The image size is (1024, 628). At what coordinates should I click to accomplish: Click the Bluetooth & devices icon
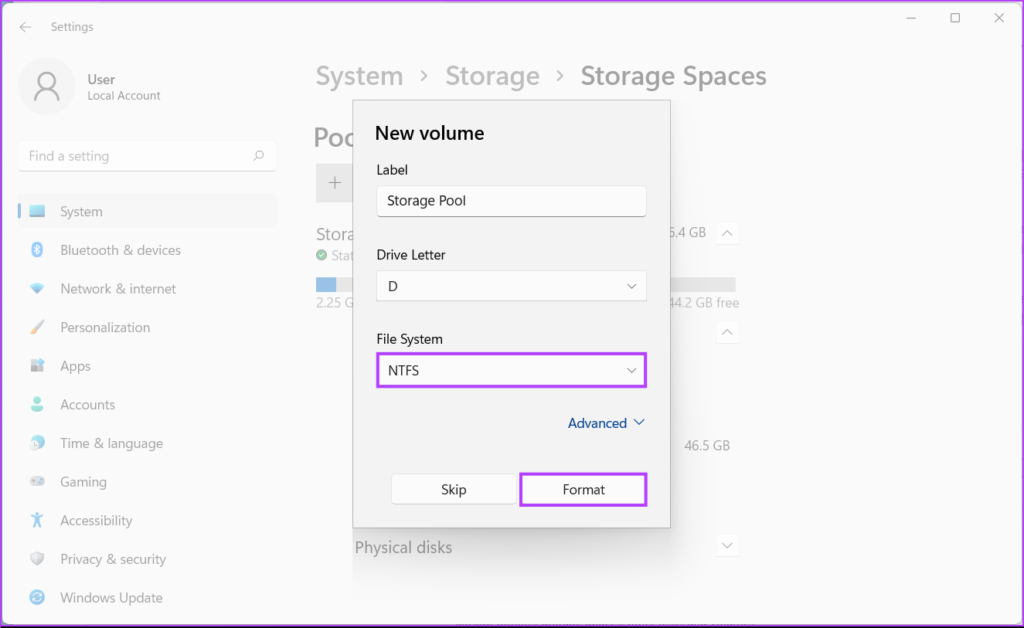(x=37, y=250)
